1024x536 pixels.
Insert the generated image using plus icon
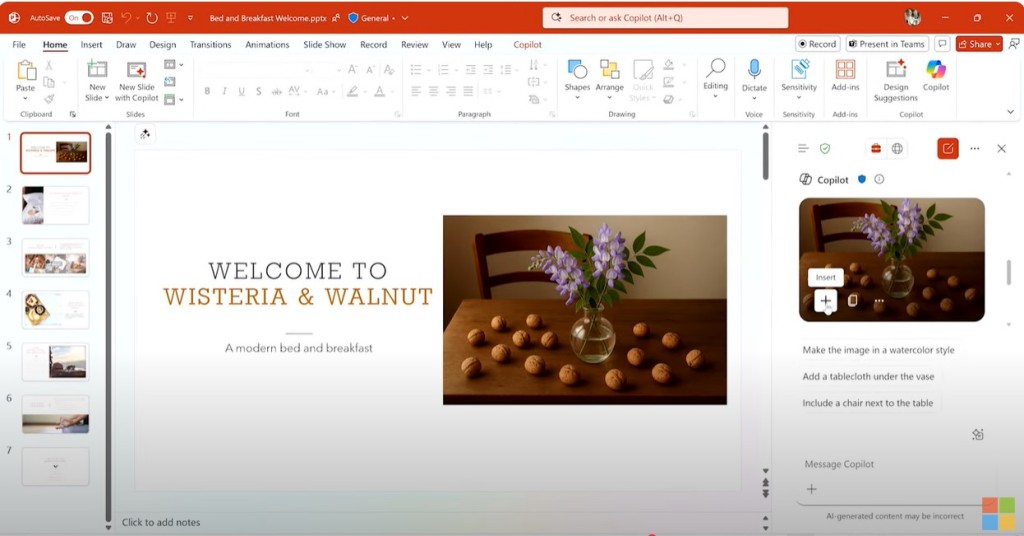pyautogui.click(x=825, y=301)
